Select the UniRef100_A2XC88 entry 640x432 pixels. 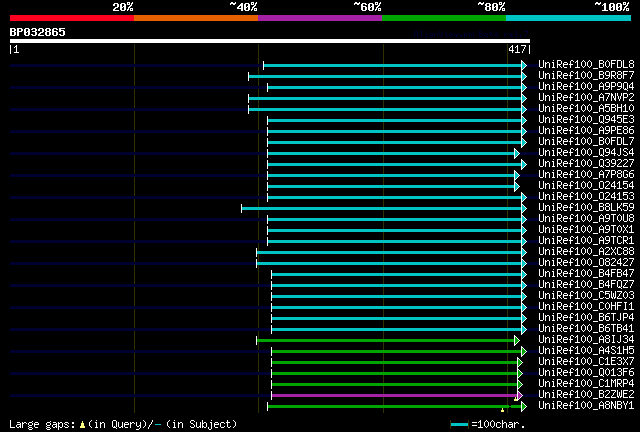pyautogui.click(x=586, y=252)
